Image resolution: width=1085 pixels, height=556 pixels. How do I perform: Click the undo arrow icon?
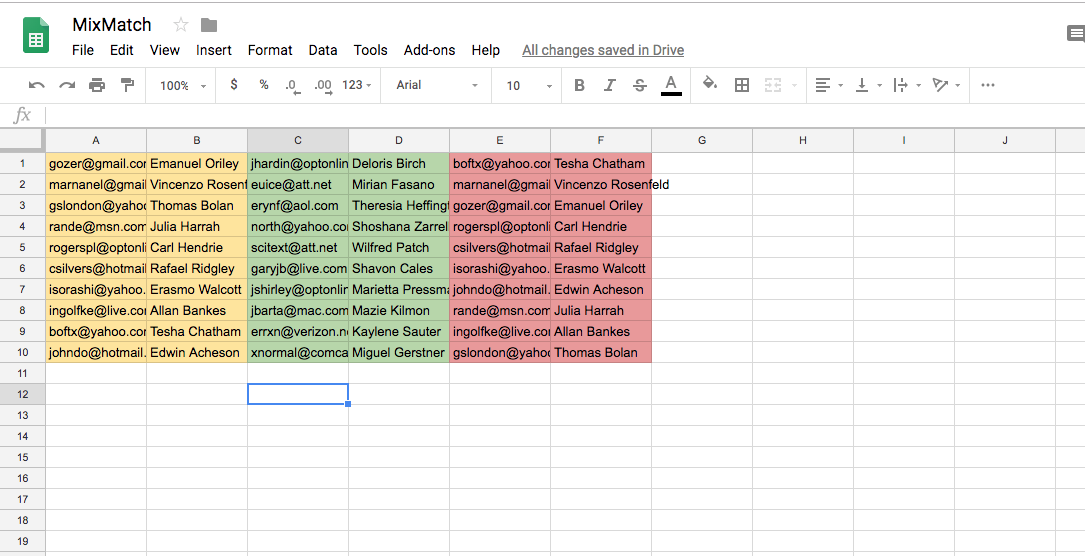click(x=37, y=86)
